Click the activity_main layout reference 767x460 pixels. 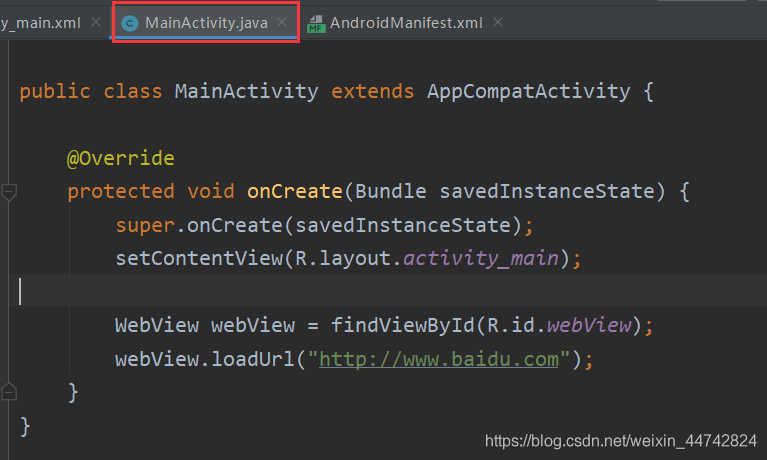481,258
